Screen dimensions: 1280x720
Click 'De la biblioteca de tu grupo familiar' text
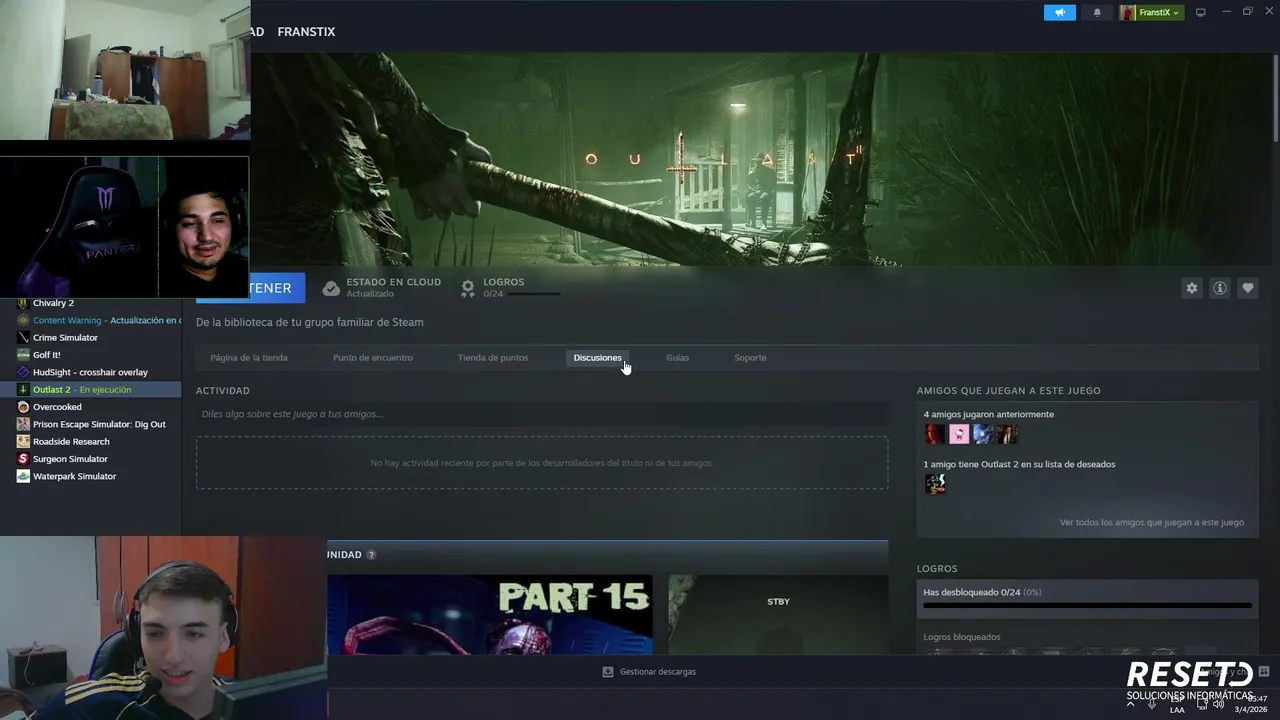click(x=309, y=322)
